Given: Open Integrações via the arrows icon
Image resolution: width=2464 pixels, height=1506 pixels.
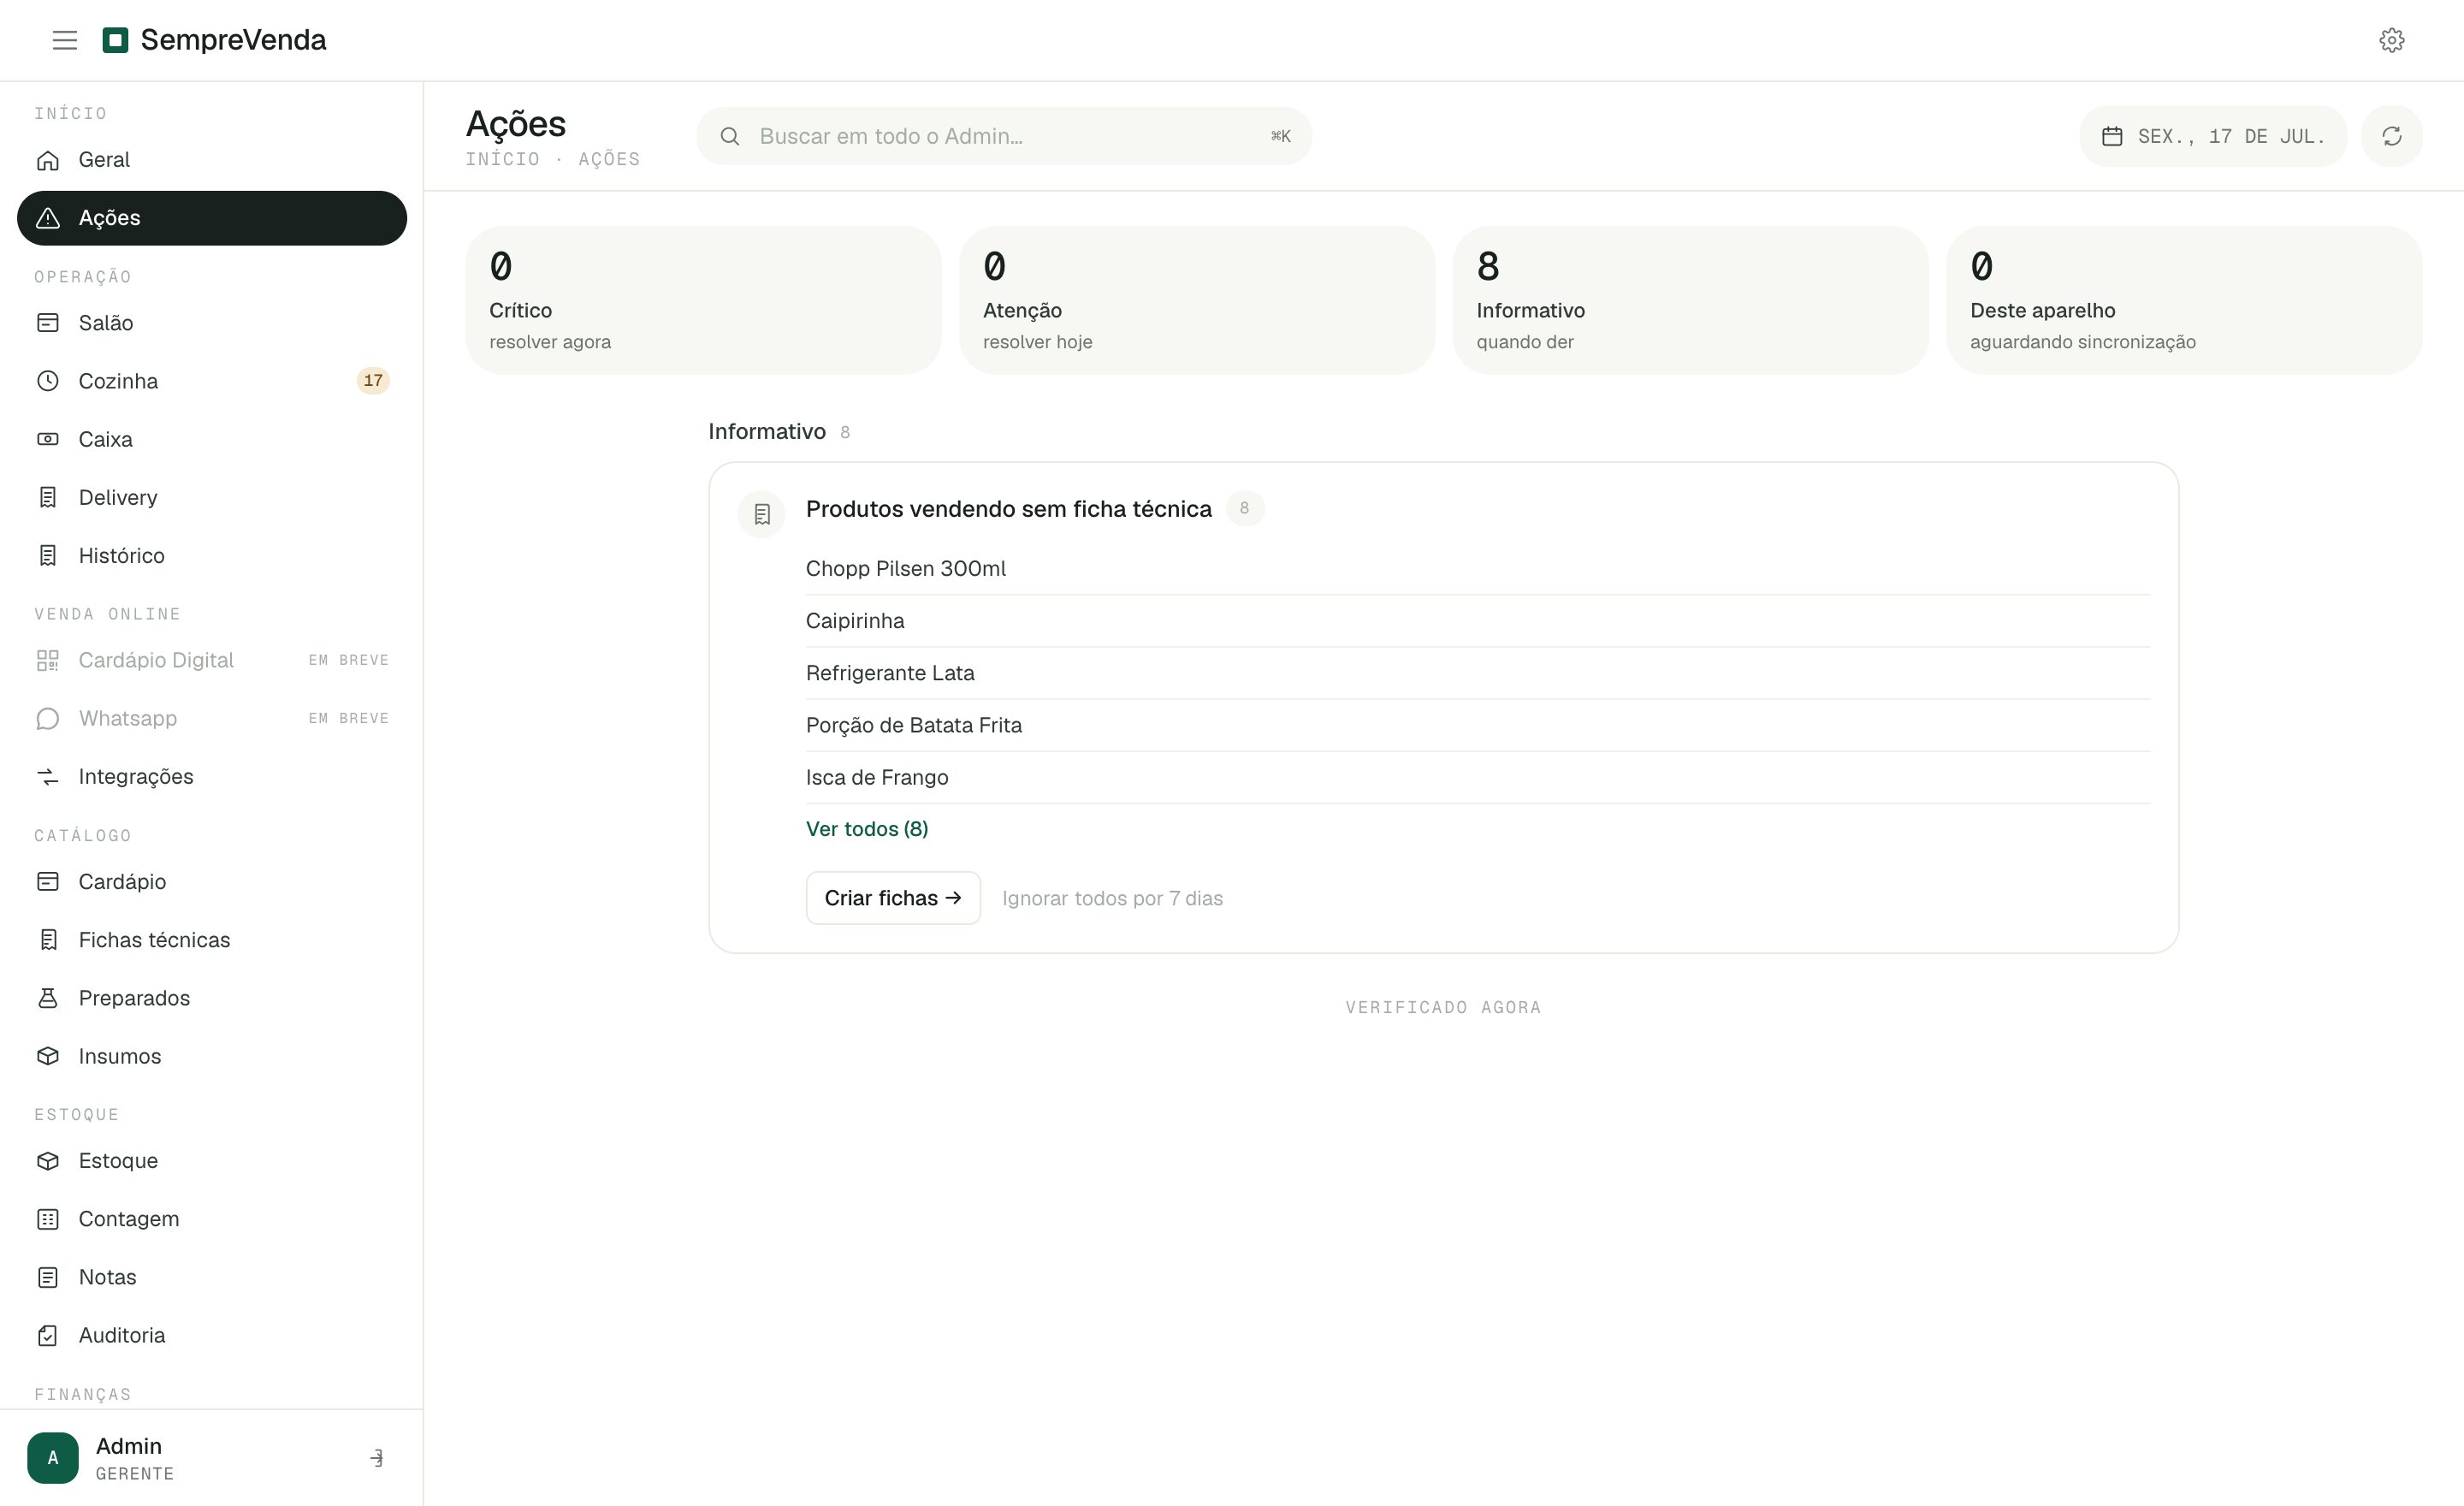Looking at the screenshot, I should (x=212, y=776).
